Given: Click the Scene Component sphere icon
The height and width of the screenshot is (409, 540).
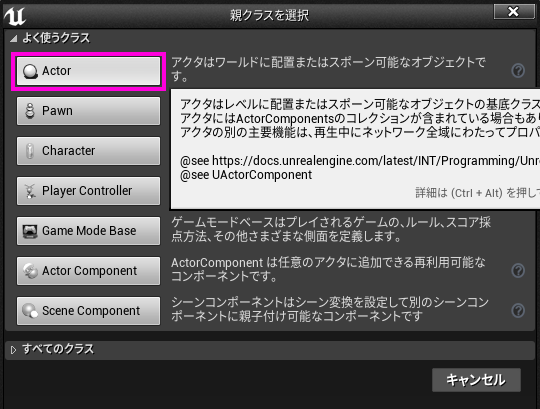Looking at the screenshot, I should click(30, 311).
